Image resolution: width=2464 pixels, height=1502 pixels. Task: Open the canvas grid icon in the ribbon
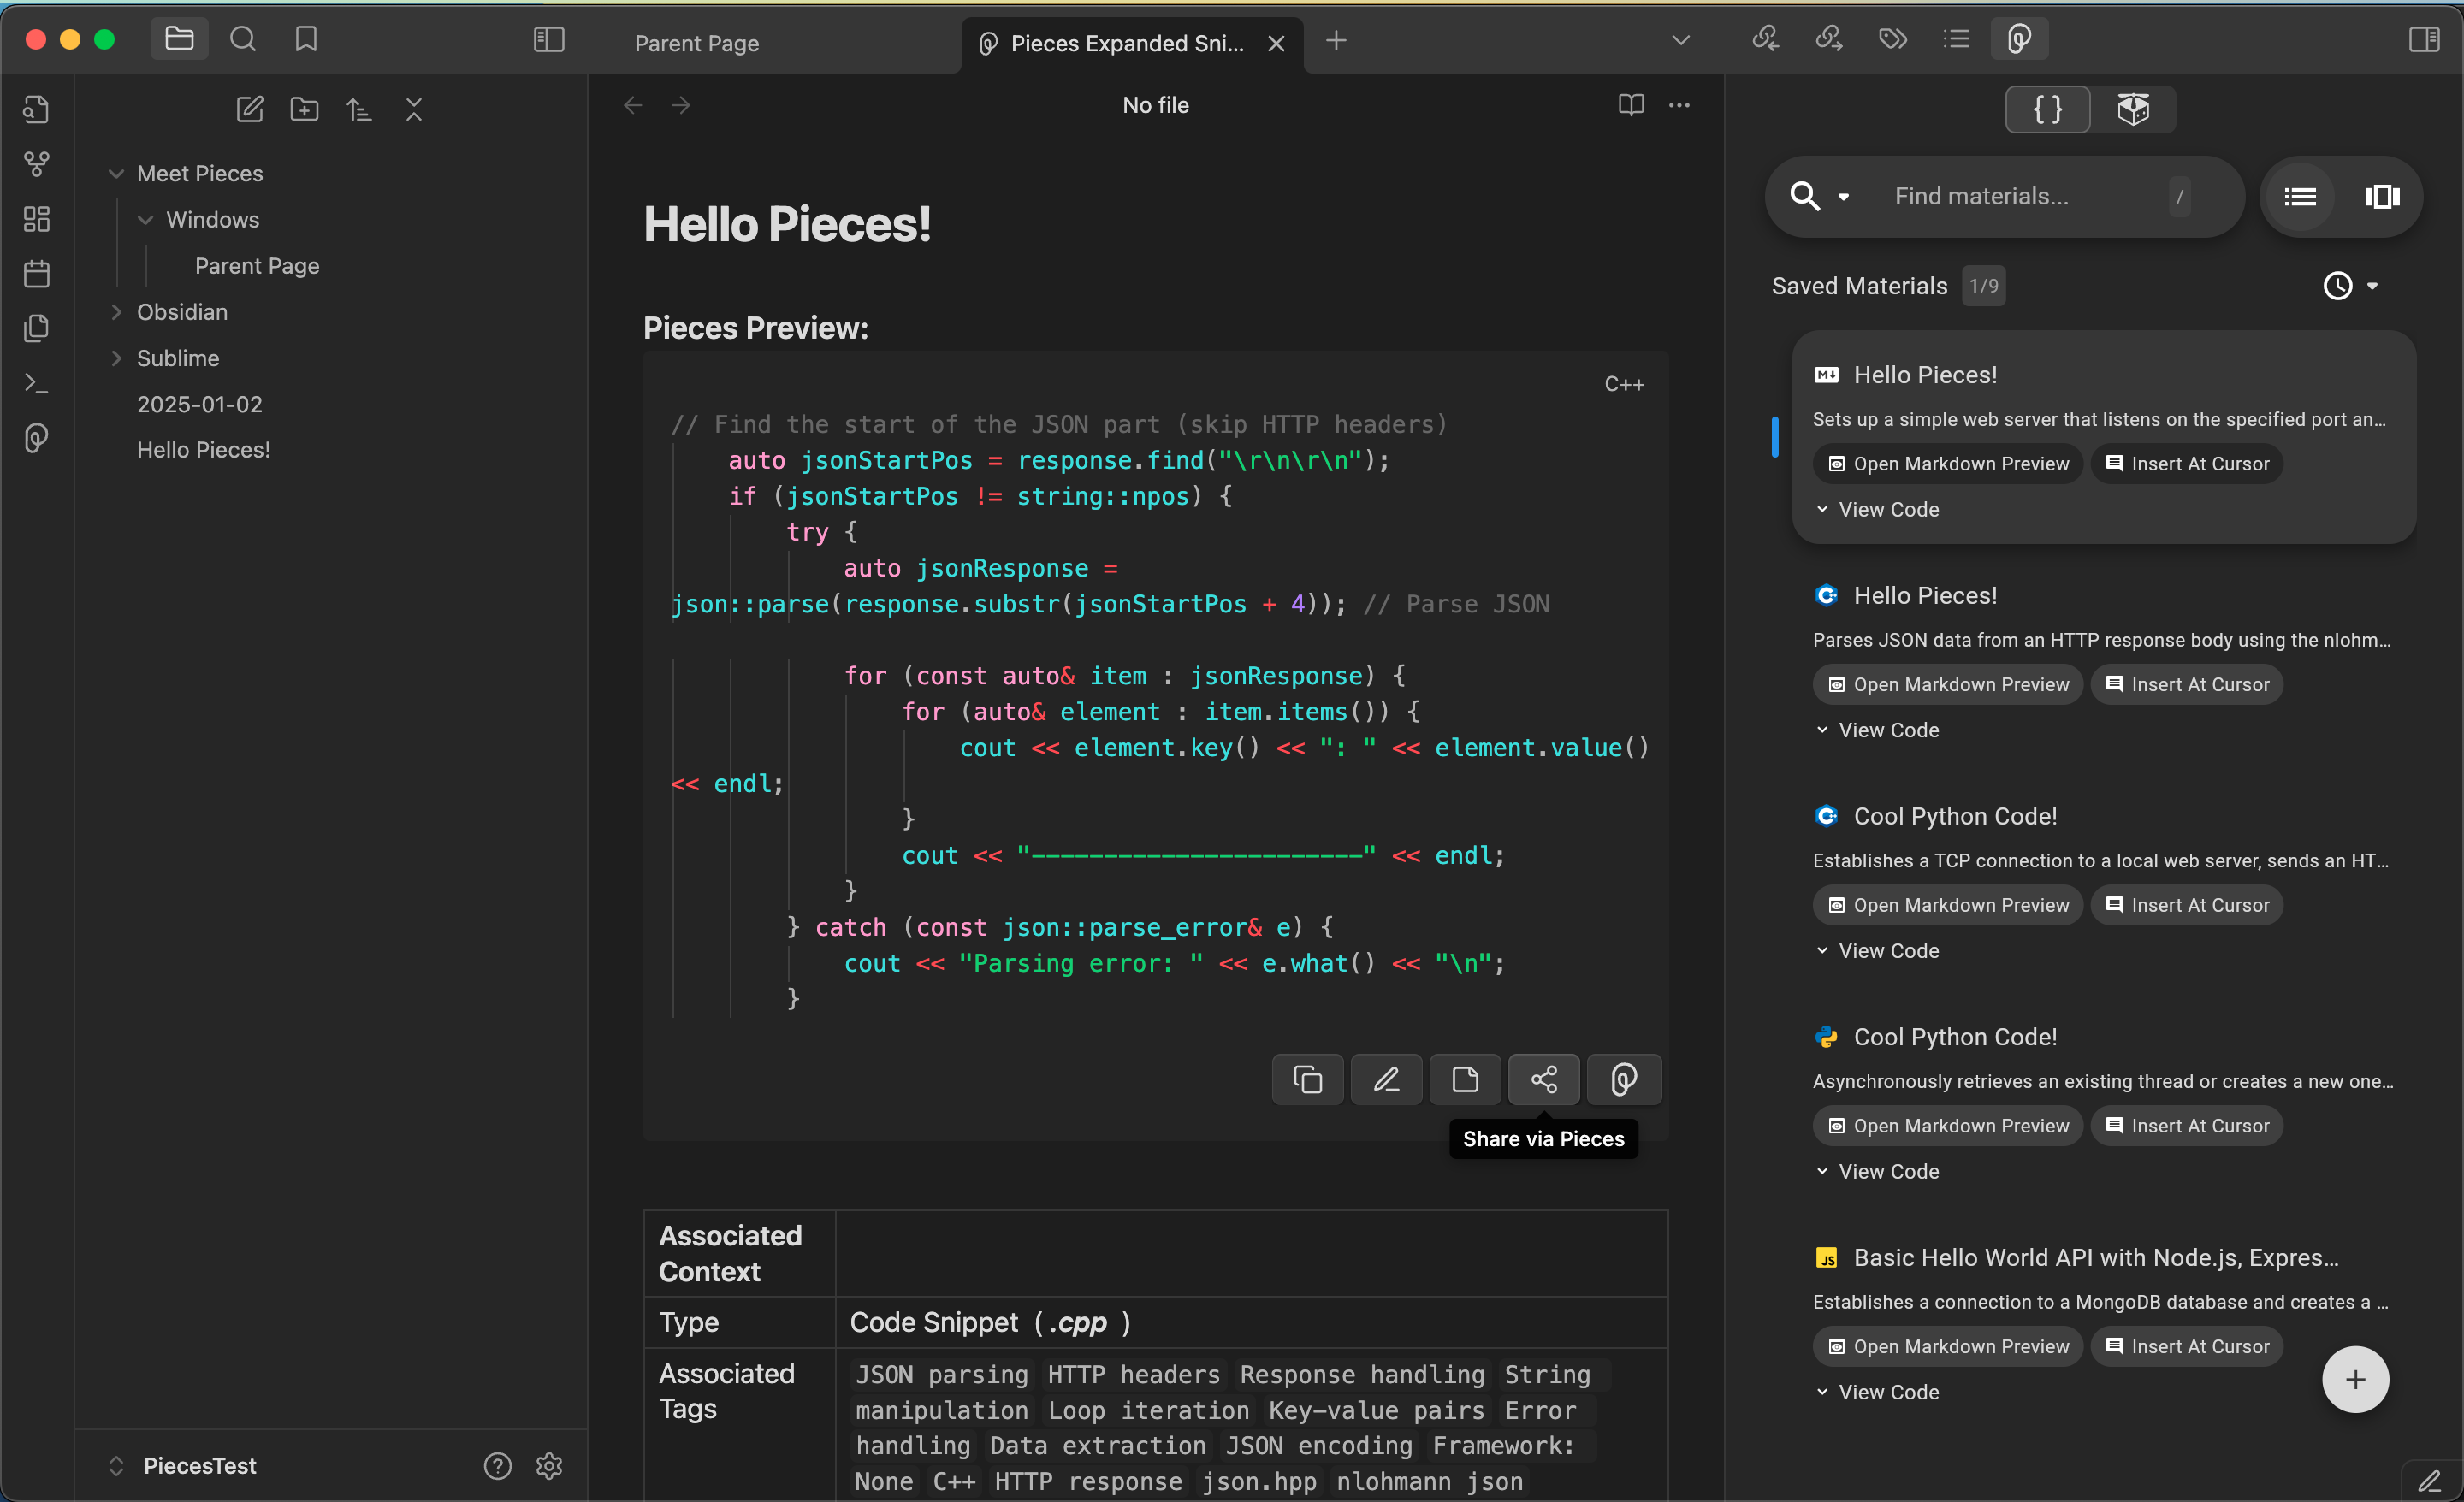click(x=37, y=219)
